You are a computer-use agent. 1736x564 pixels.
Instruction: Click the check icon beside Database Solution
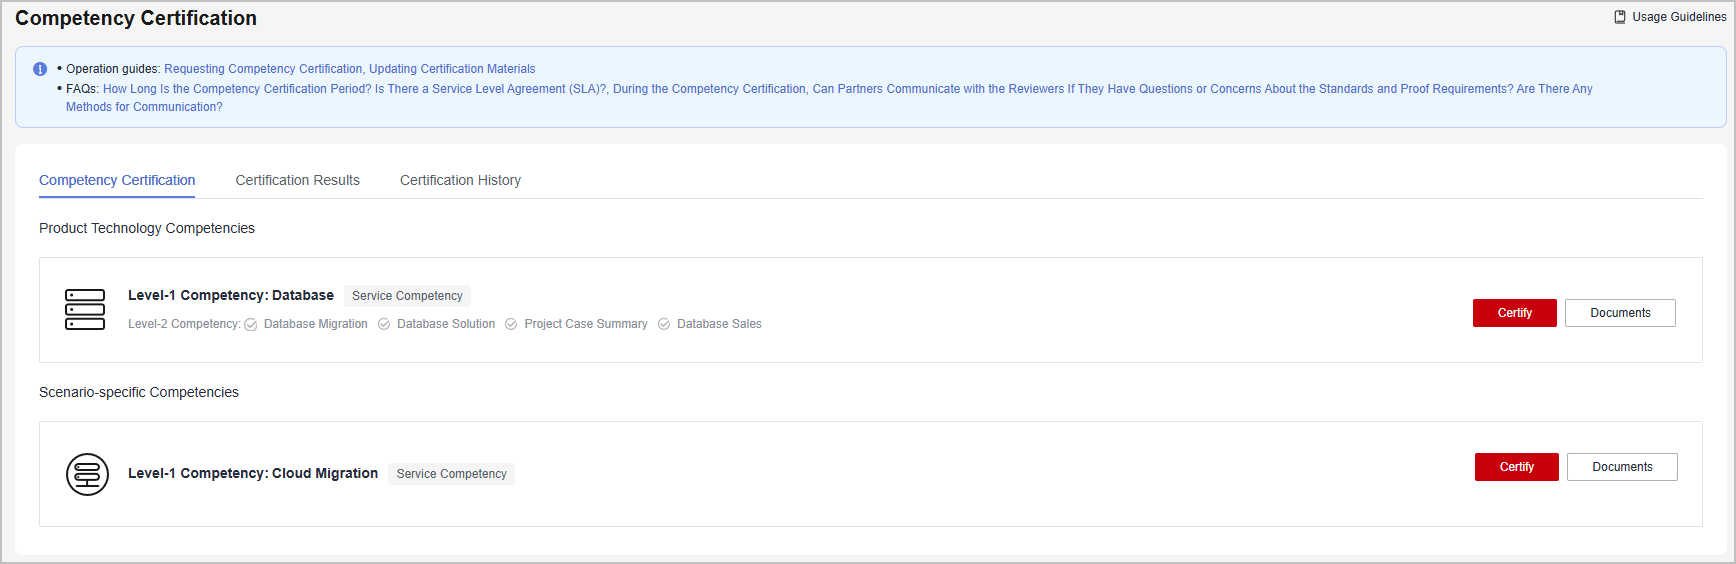coord(384,324)
